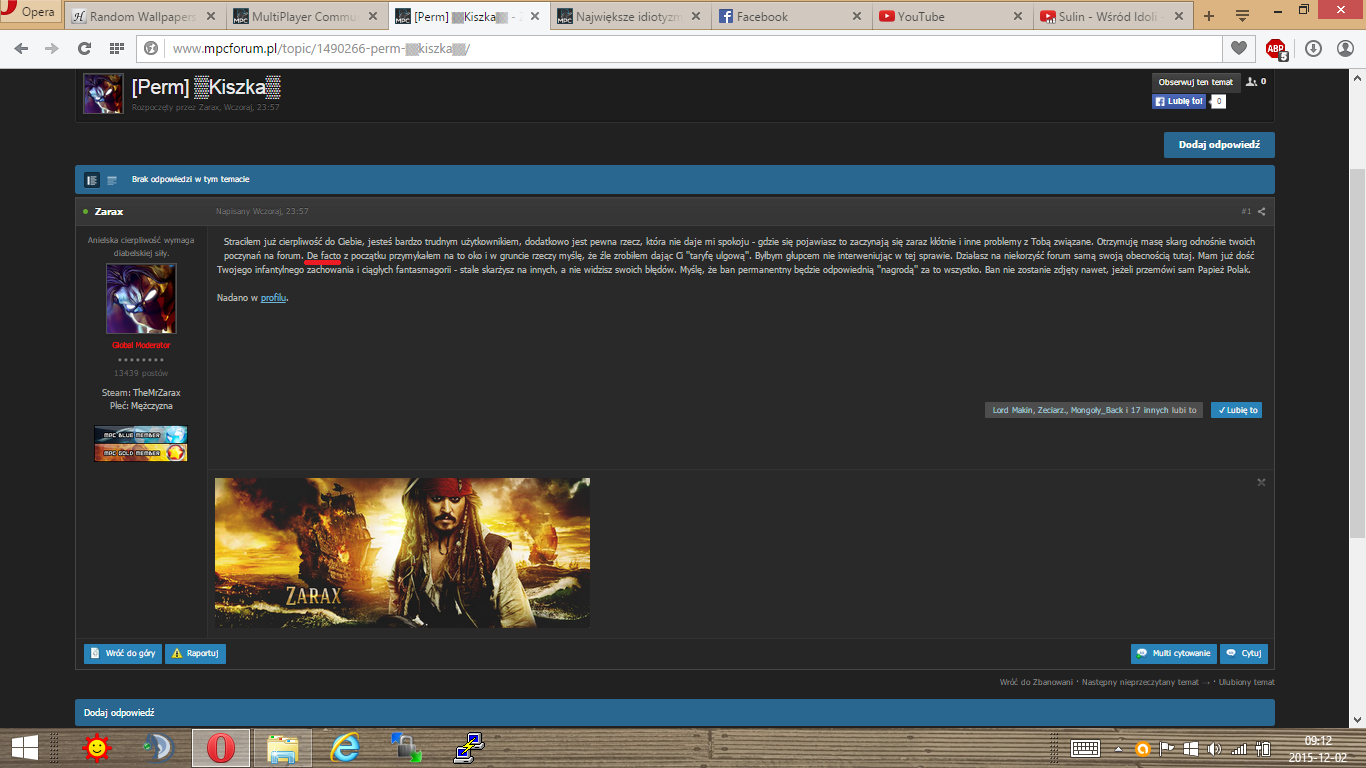1366x768 pixels.
Task: Switch to the Facebook tab
Action: click(x=791, y=16)
